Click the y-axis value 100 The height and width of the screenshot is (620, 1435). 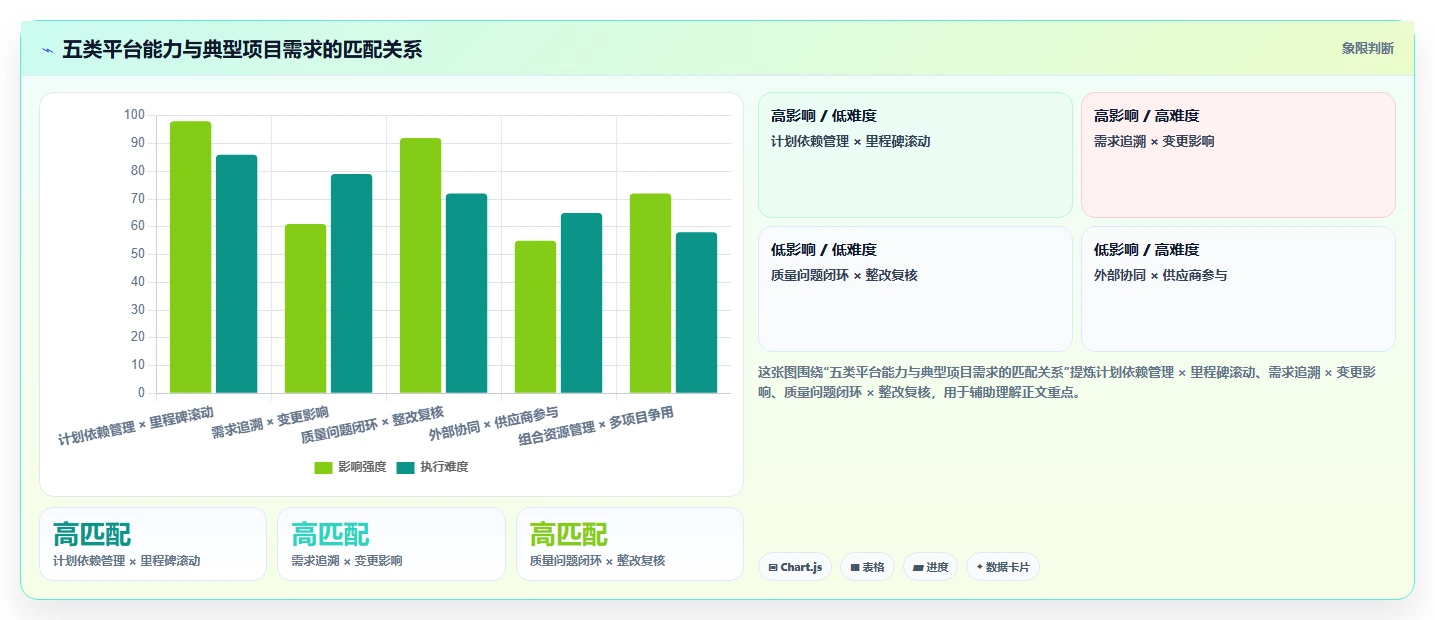coord(134,115)
